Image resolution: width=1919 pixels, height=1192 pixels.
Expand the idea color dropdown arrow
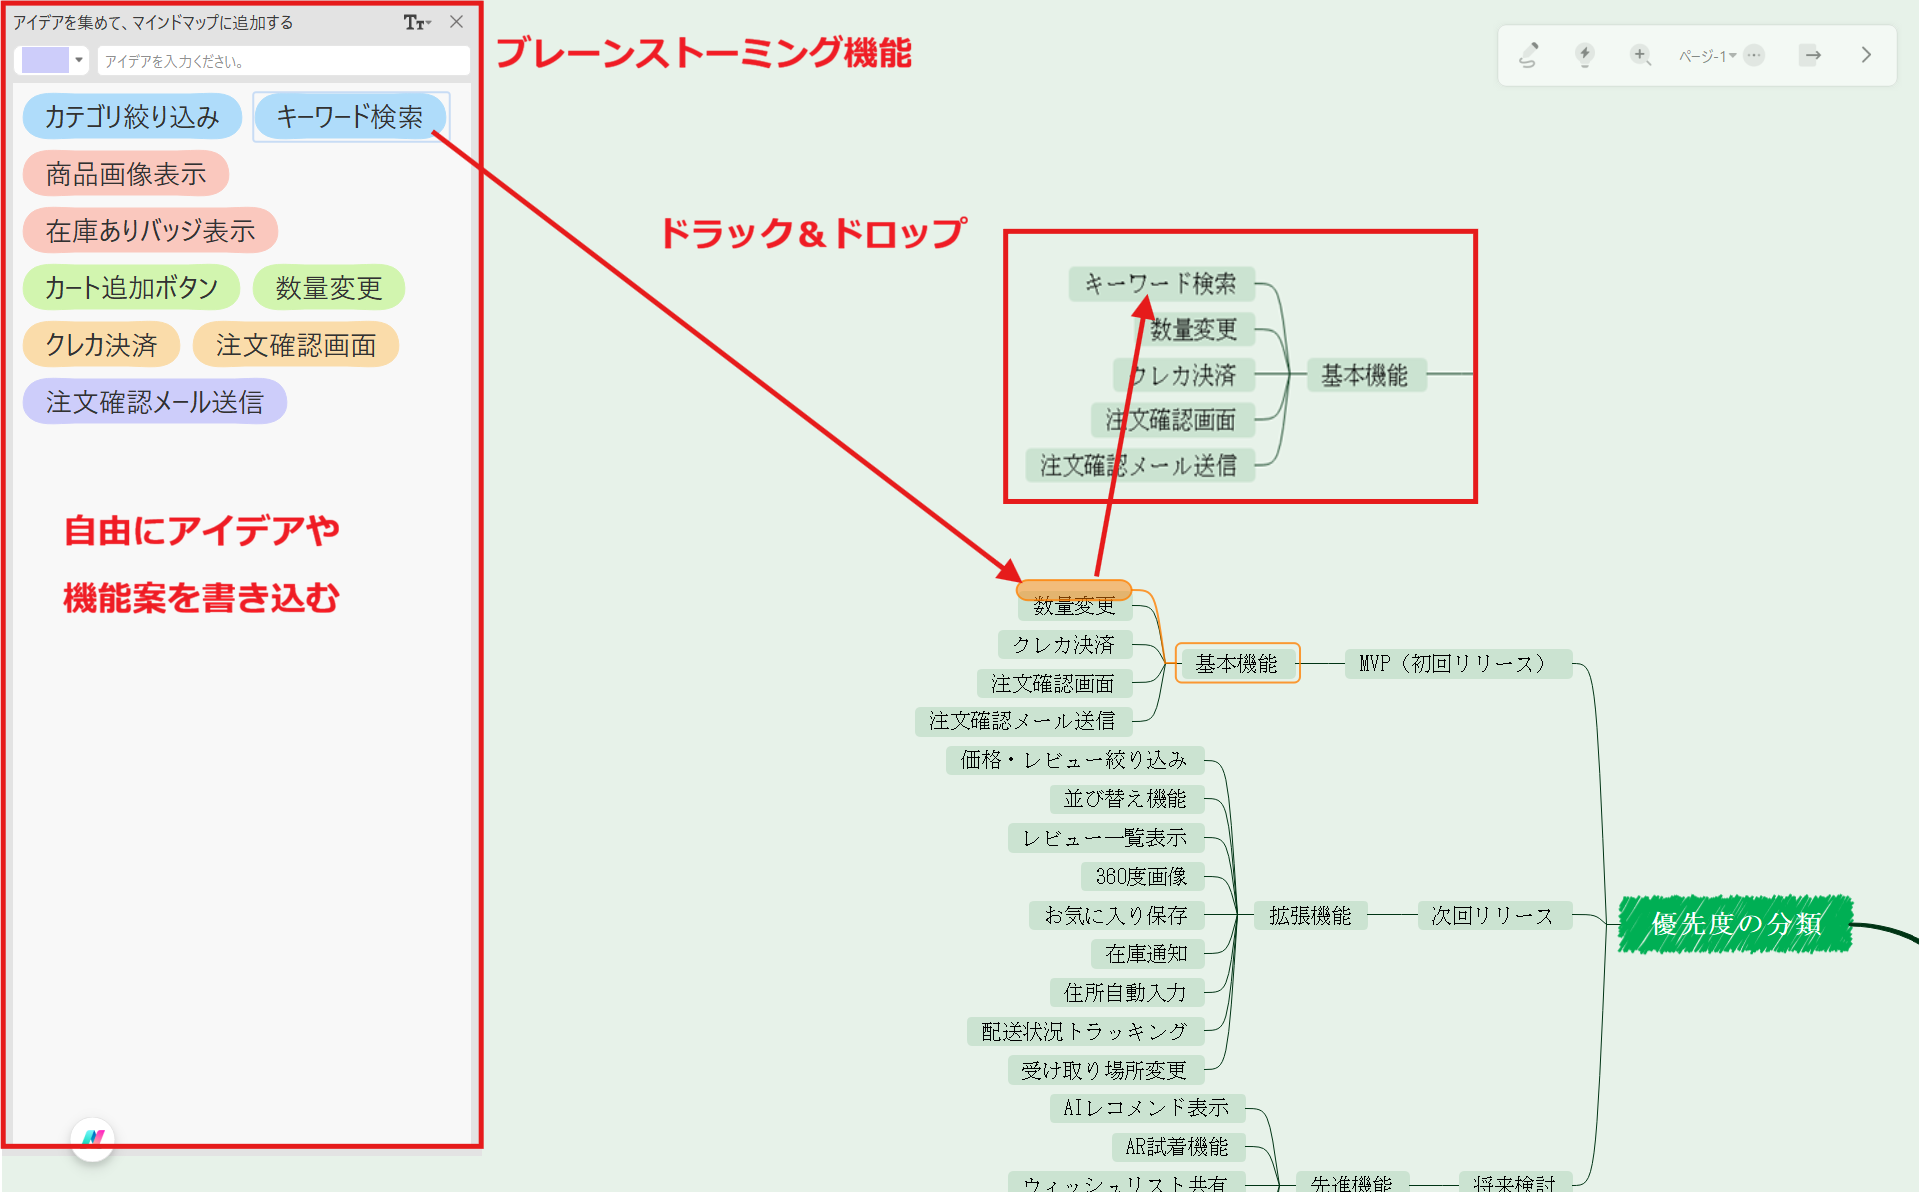click(x=79, y=60)
